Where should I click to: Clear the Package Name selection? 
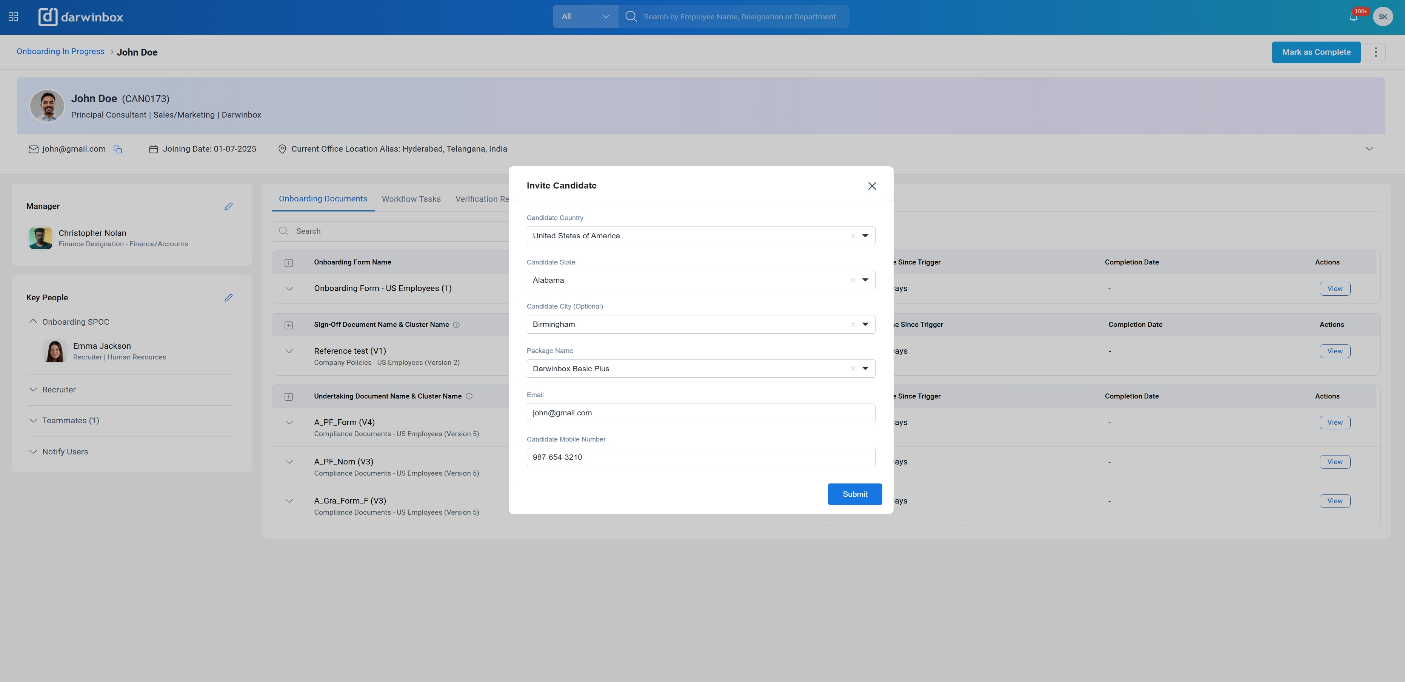click(x=853, y=368)
